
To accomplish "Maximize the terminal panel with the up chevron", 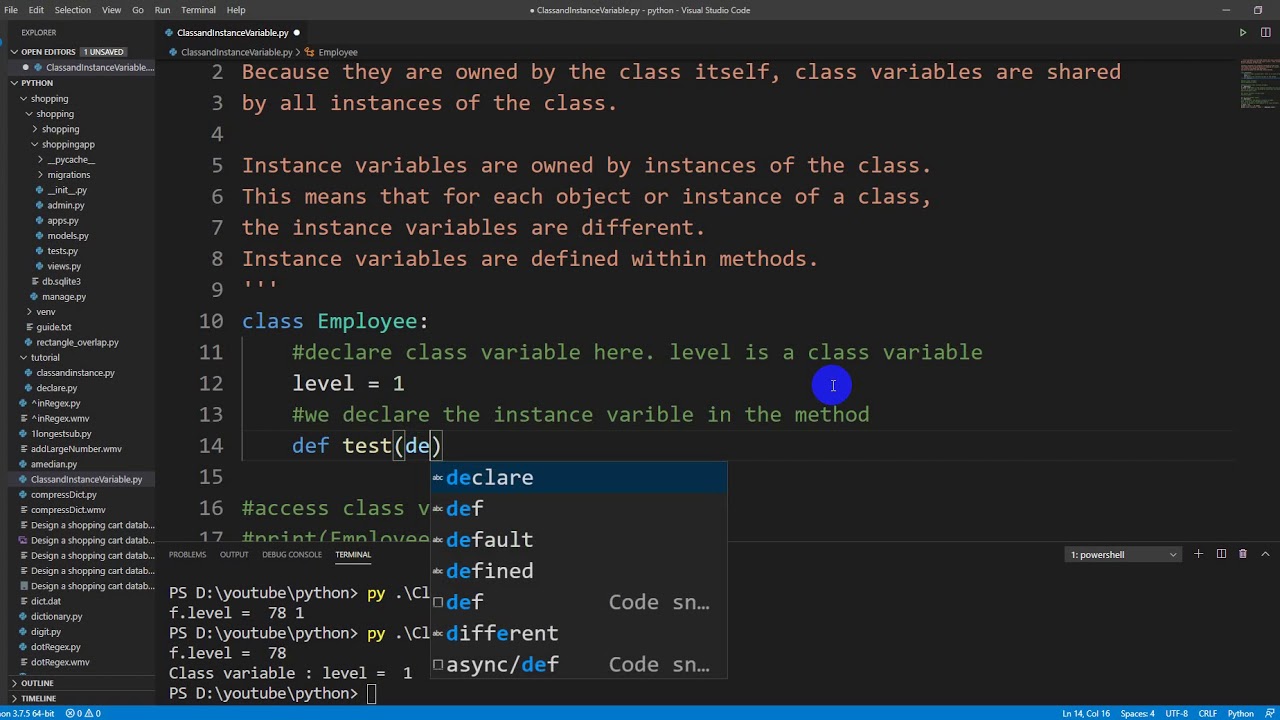I will [1265, 554].
